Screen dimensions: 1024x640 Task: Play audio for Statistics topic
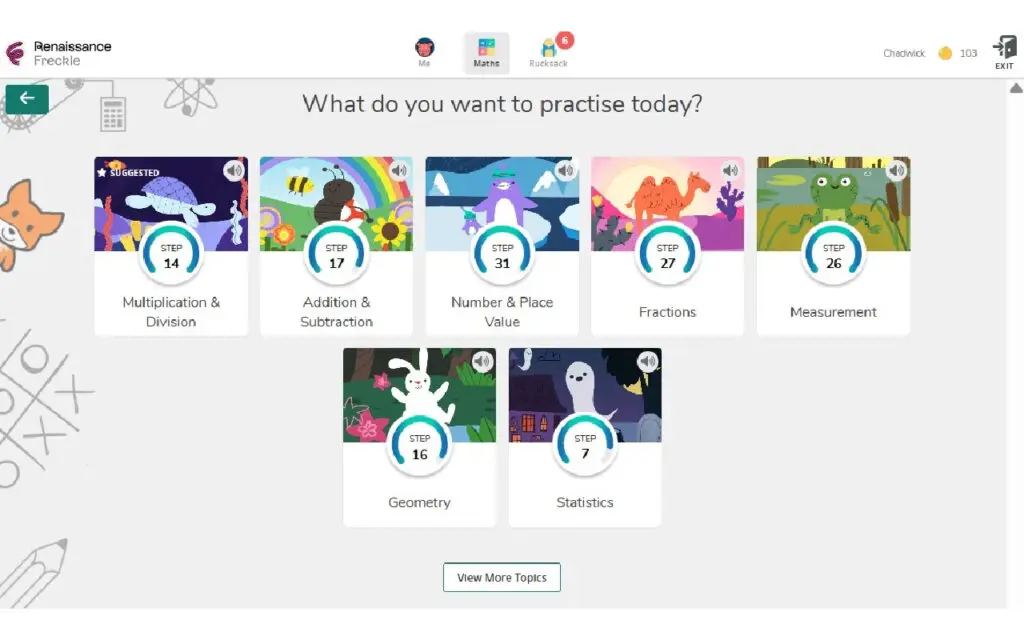pos(649,362)
